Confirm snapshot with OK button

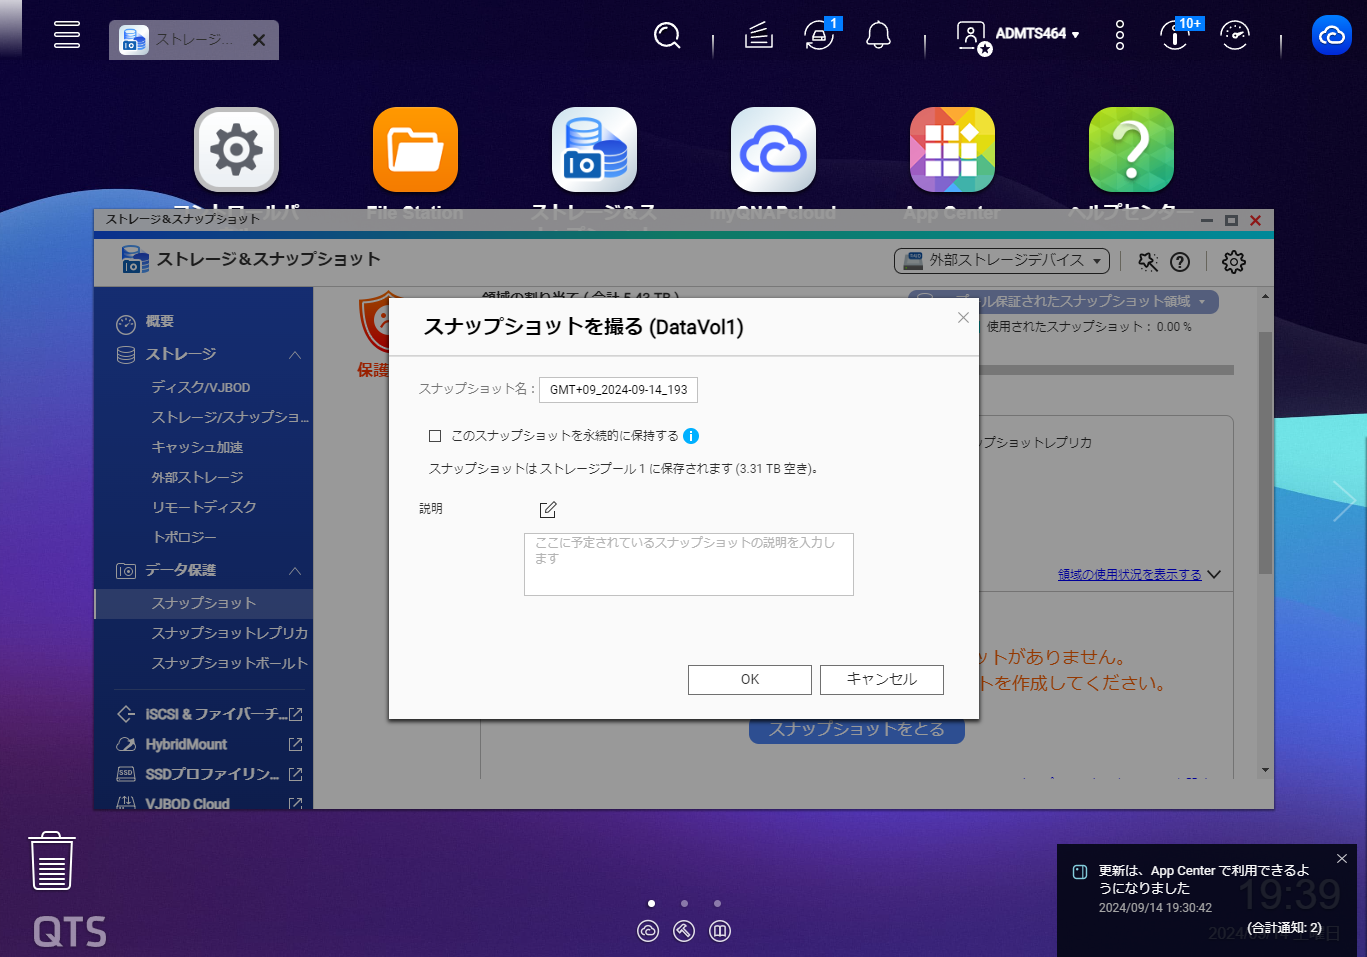(x=750, y=680)
